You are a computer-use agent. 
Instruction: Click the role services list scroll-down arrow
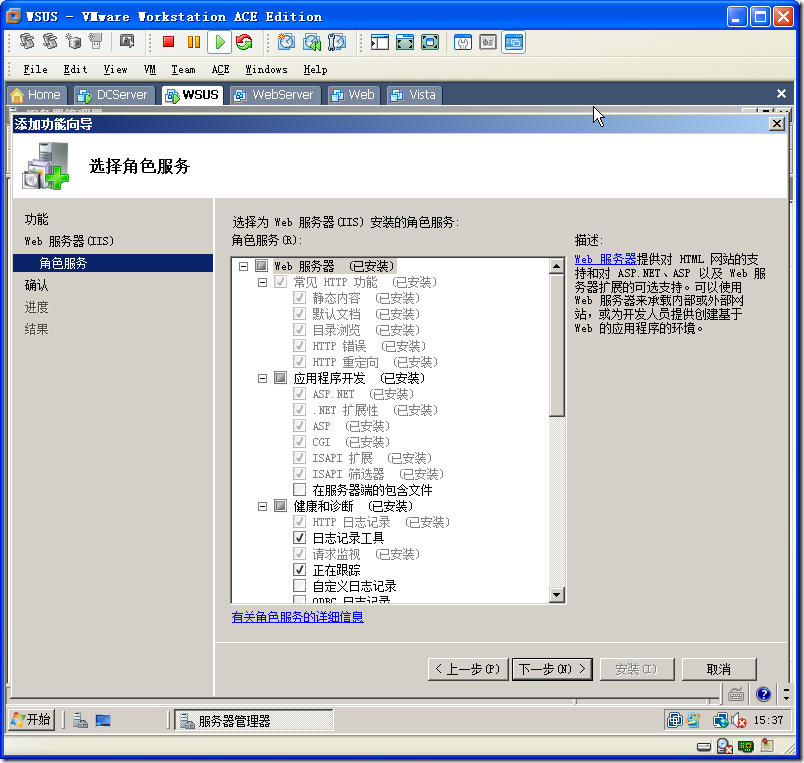pyautogui.click(x=556, y=595)
